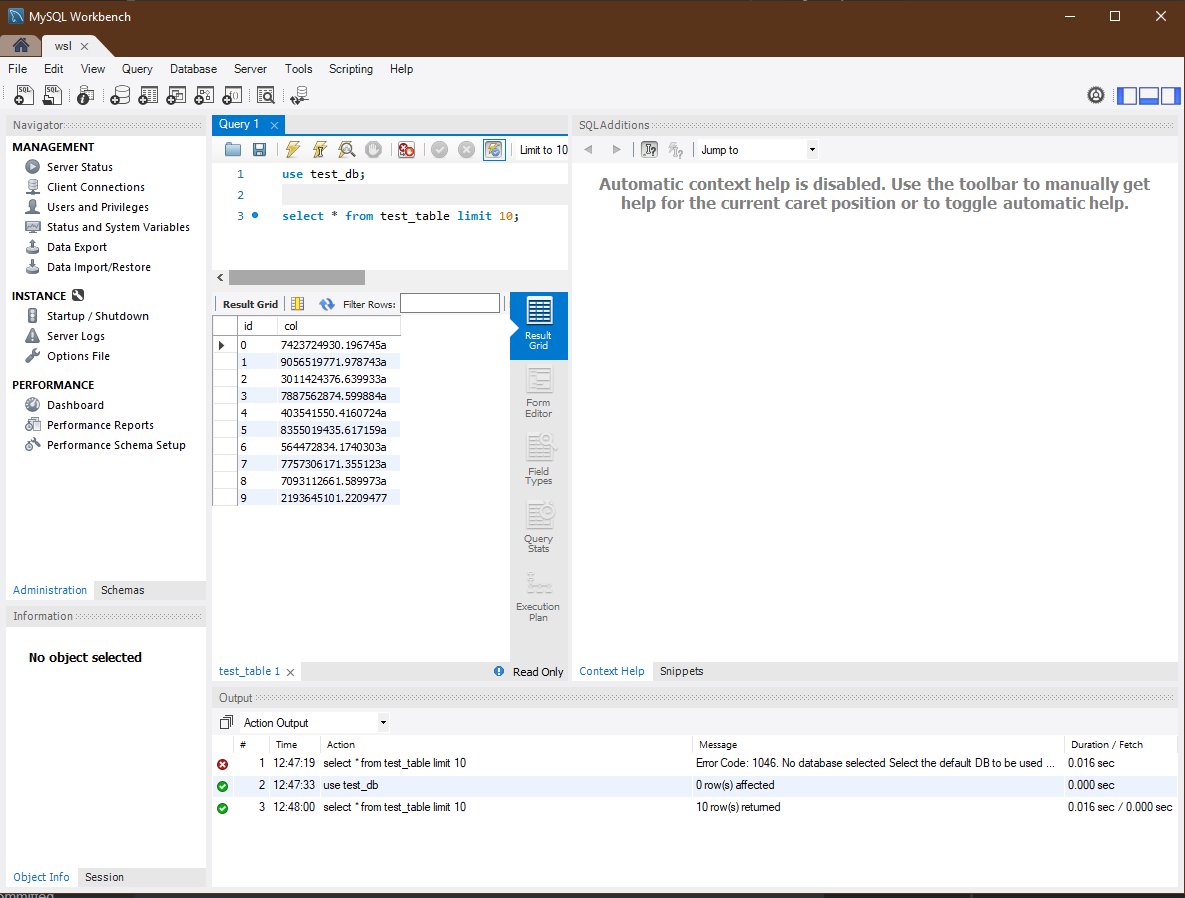Viewport: 1185px width, 898px height.
Task: Open SQL script file folder icon
Action: pyautogui.click(x=233, y=150)
